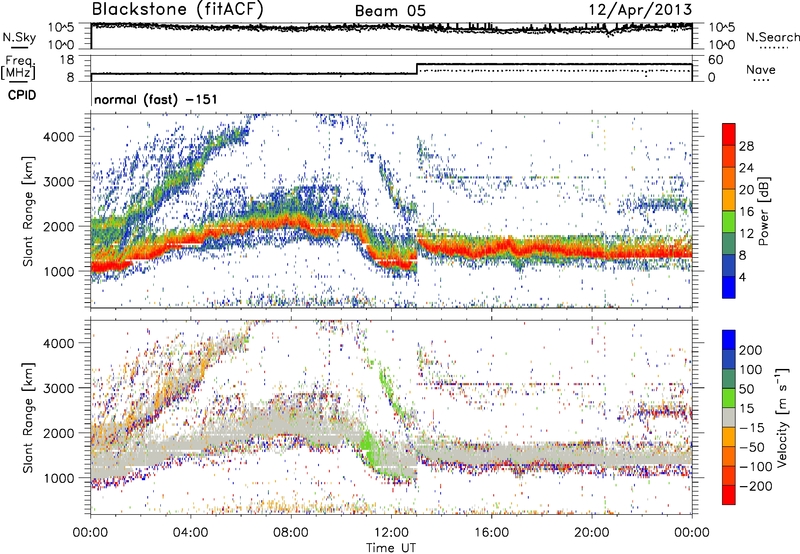Pick the light green 15–50 velocity colorbar segment
The image size is (800, 554).
[729, 398]
